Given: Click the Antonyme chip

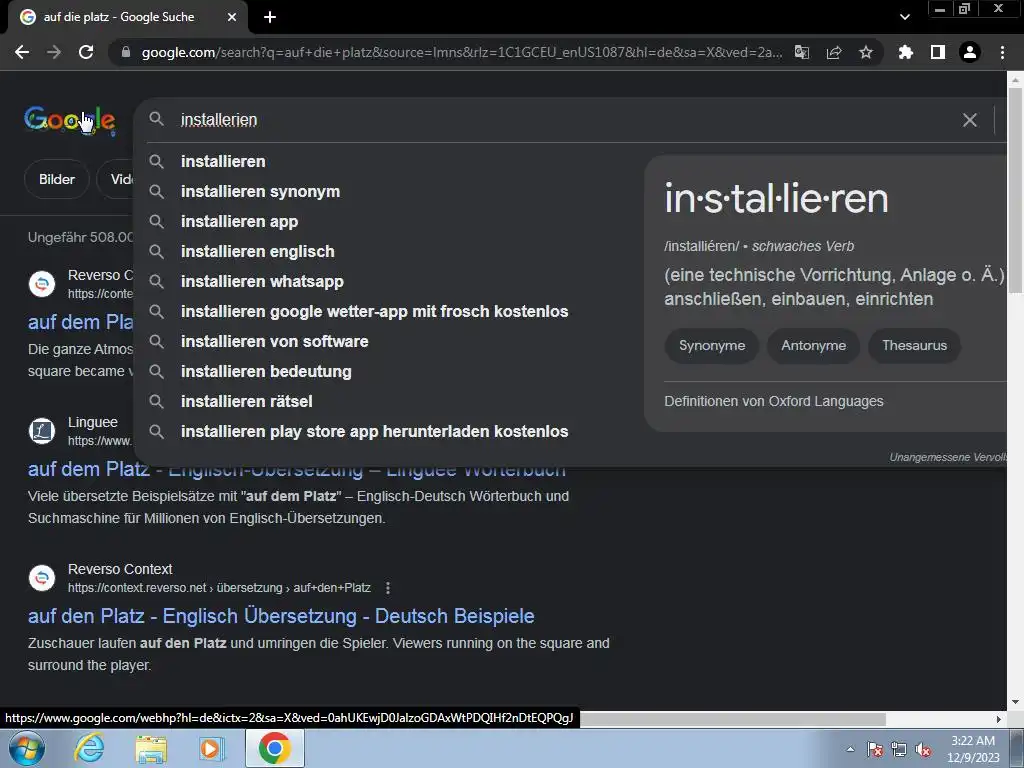Looking at the screenshot, I should pos(813,345).
